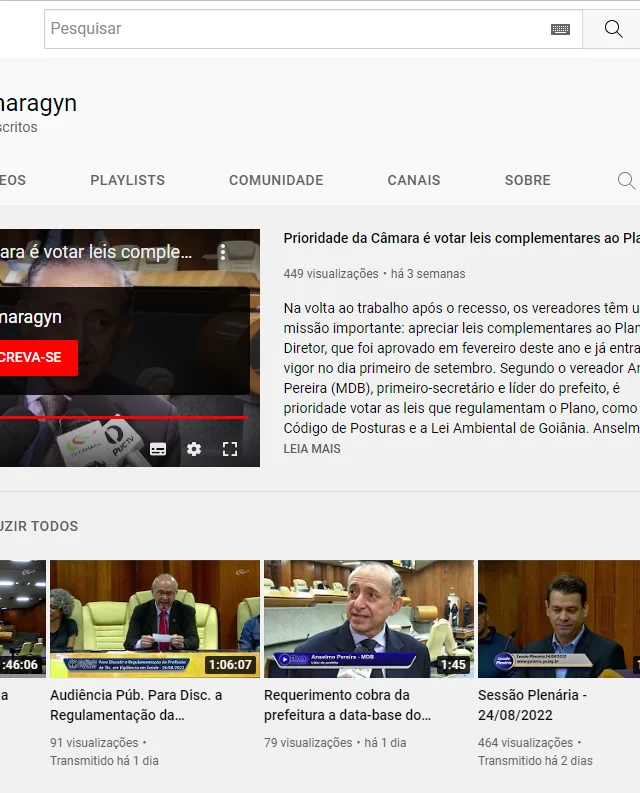The height and width of the screenshot is (793, 640).
Task: Click the '91 visualizações' text
Action: 94,742
